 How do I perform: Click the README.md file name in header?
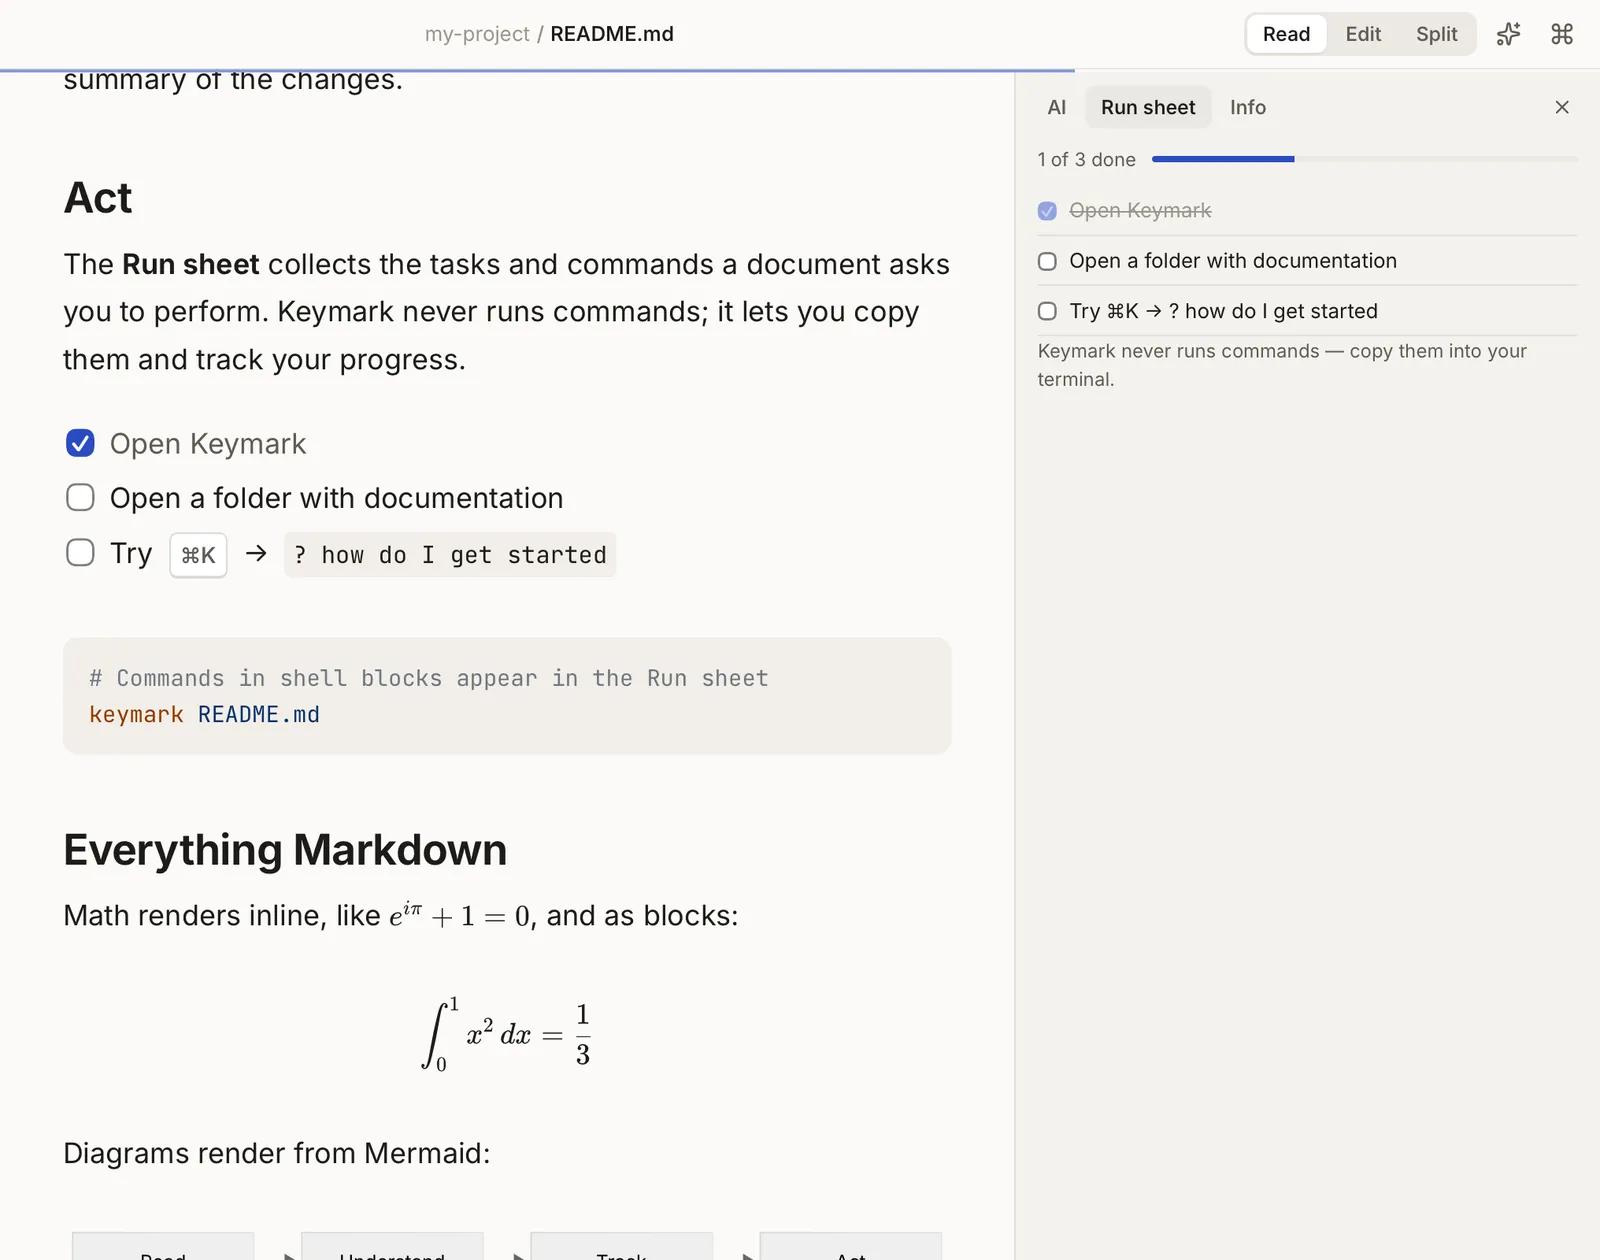point(612,34)
